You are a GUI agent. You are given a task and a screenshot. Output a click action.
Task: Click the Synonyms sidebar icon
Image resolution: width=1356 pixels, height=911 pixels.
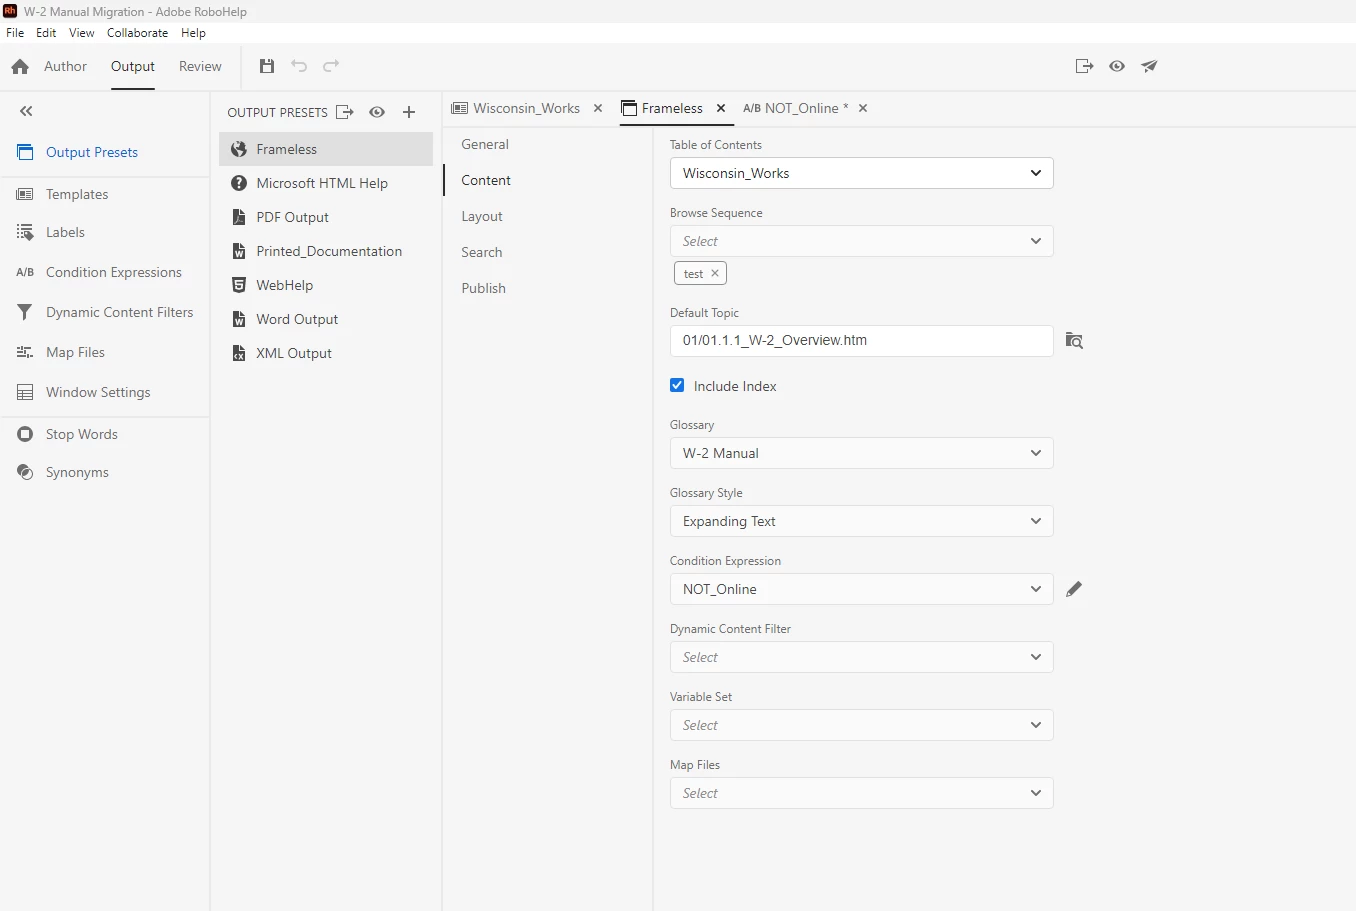(x=25, y=472)
